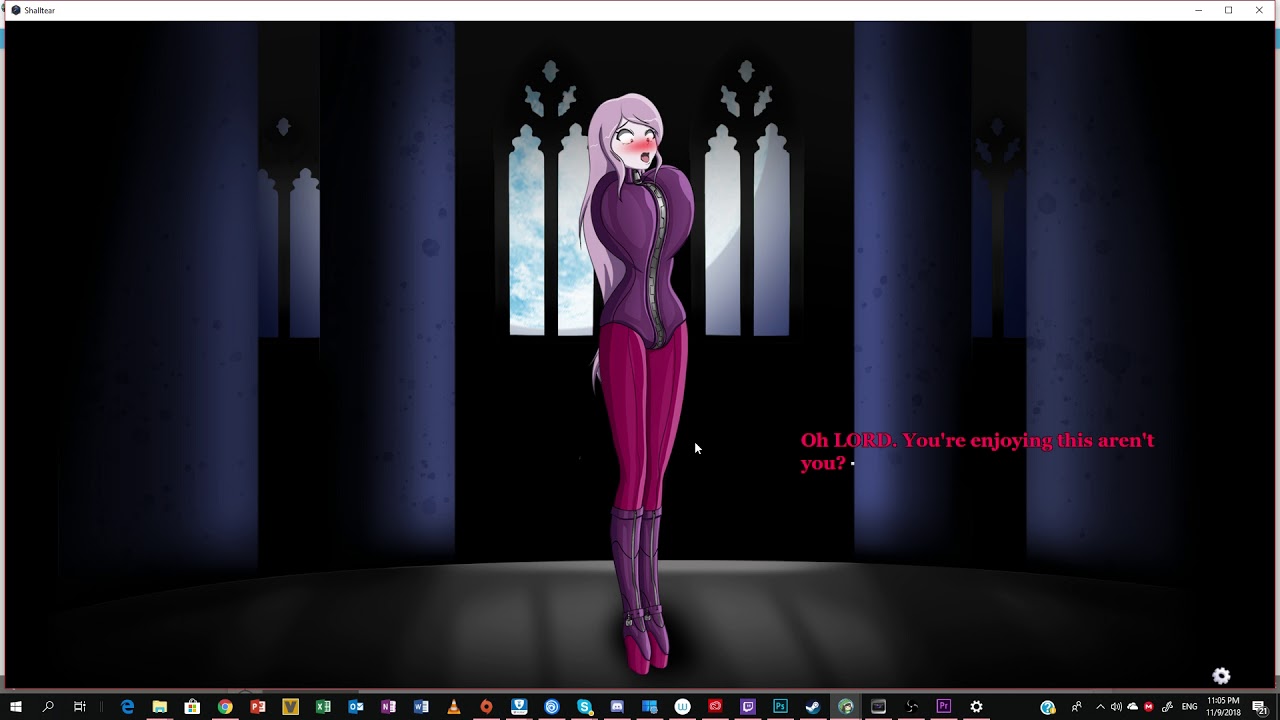Open the volume control in the tray
Viewport: 1280px width, 720px height.
pyautogui.click(x=1116, y=707)
